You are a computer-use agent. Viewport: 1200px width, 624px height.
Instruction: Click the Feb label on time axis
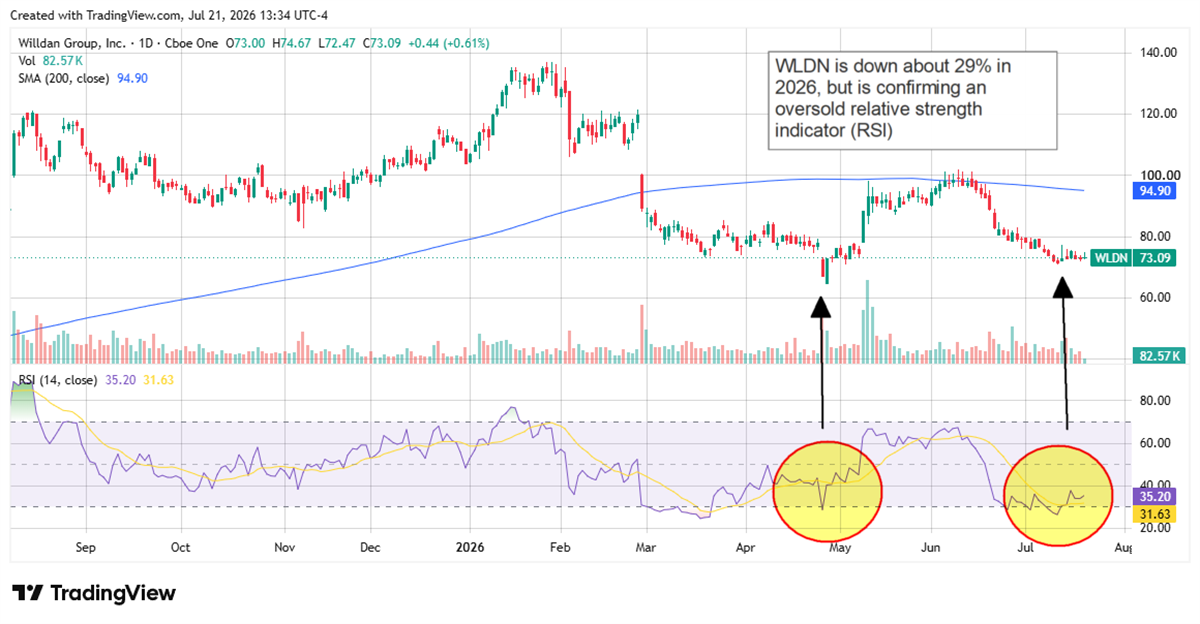pyautogui.click(x=561, y=548)
